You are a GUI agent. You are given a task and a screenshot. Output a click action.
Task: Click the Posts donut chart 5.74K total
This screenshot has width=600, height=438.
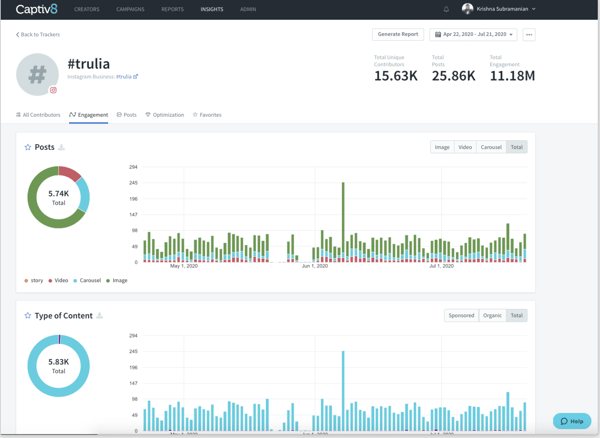[59, 197]
